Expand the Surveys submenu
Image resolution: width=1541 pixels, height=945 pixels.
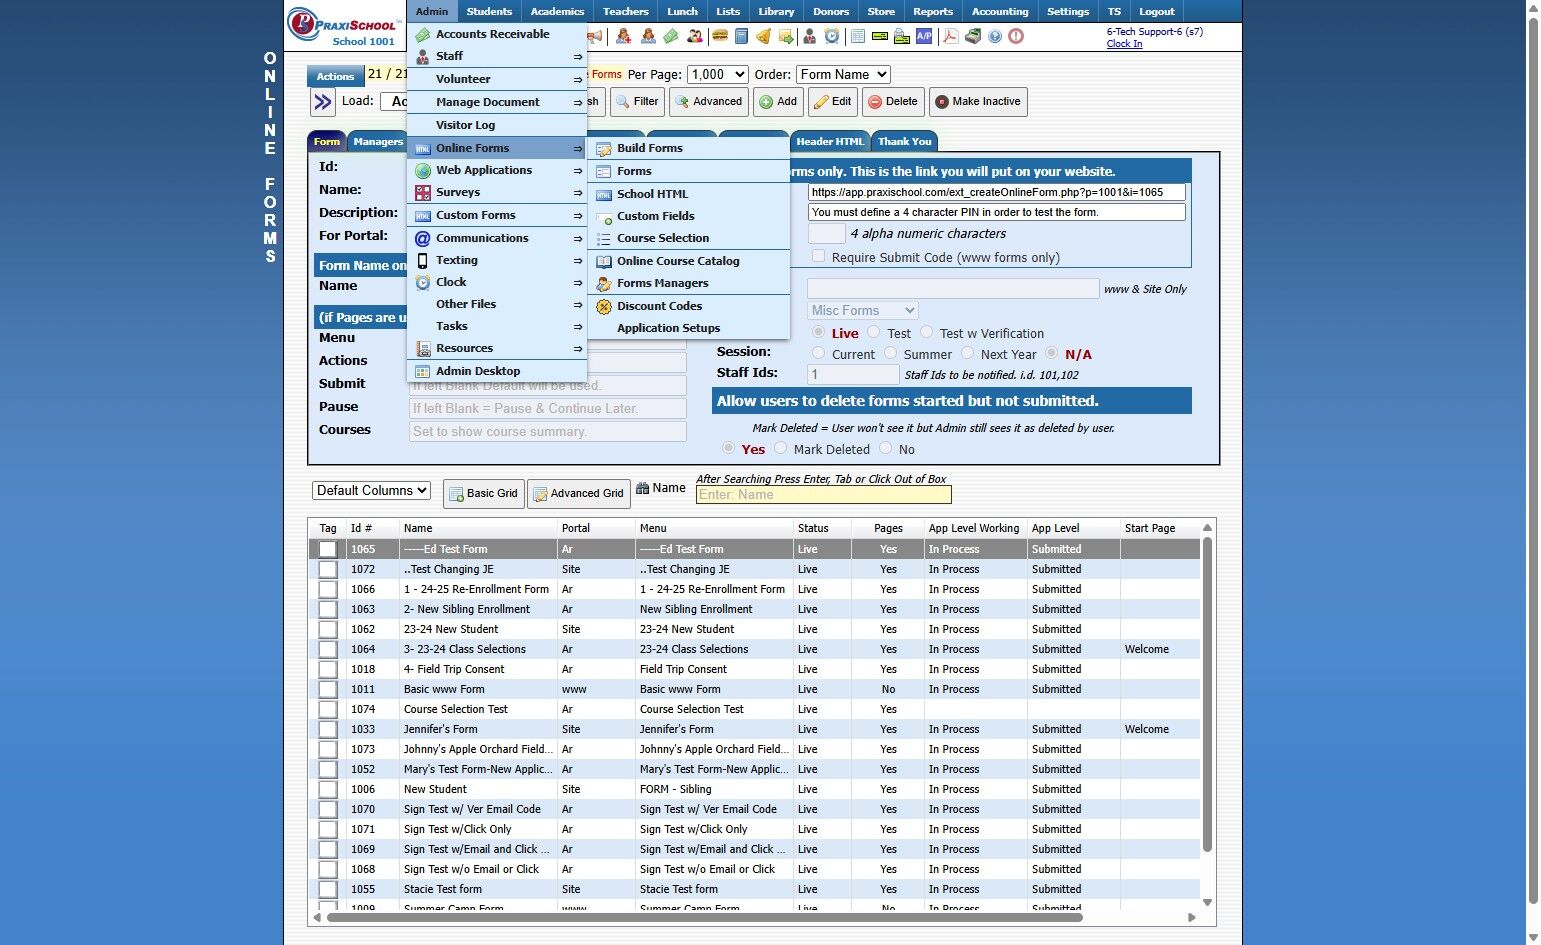point(497,192)
